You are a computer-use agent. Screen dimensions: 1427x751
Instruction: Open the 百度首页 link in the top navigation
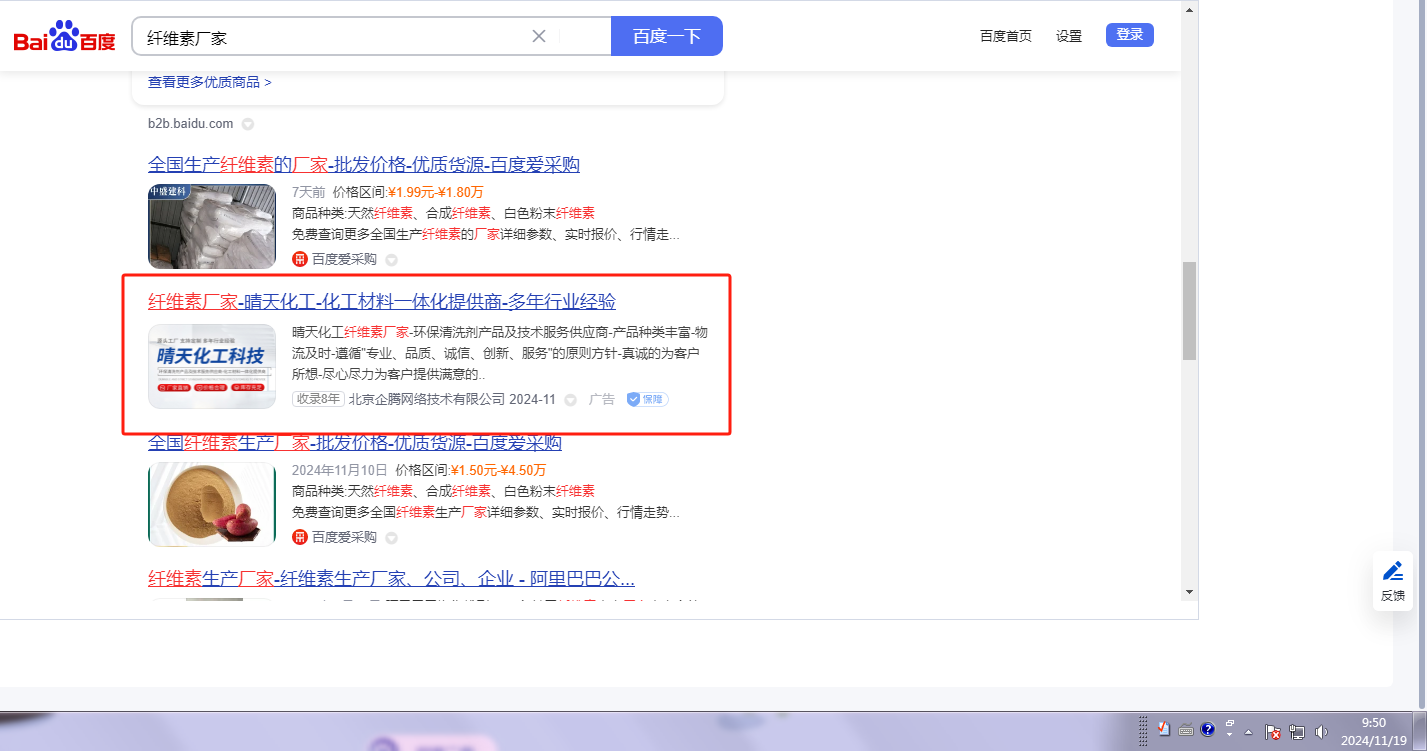(x=1005, y=36)
